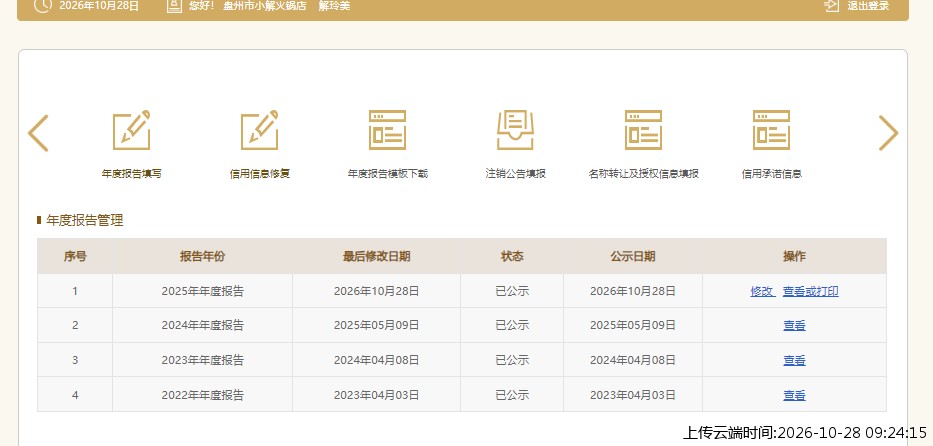Select the 信用信息修复 label
Image resolution: width=933 pixels, height=446 pixels.
coord(259,174)
